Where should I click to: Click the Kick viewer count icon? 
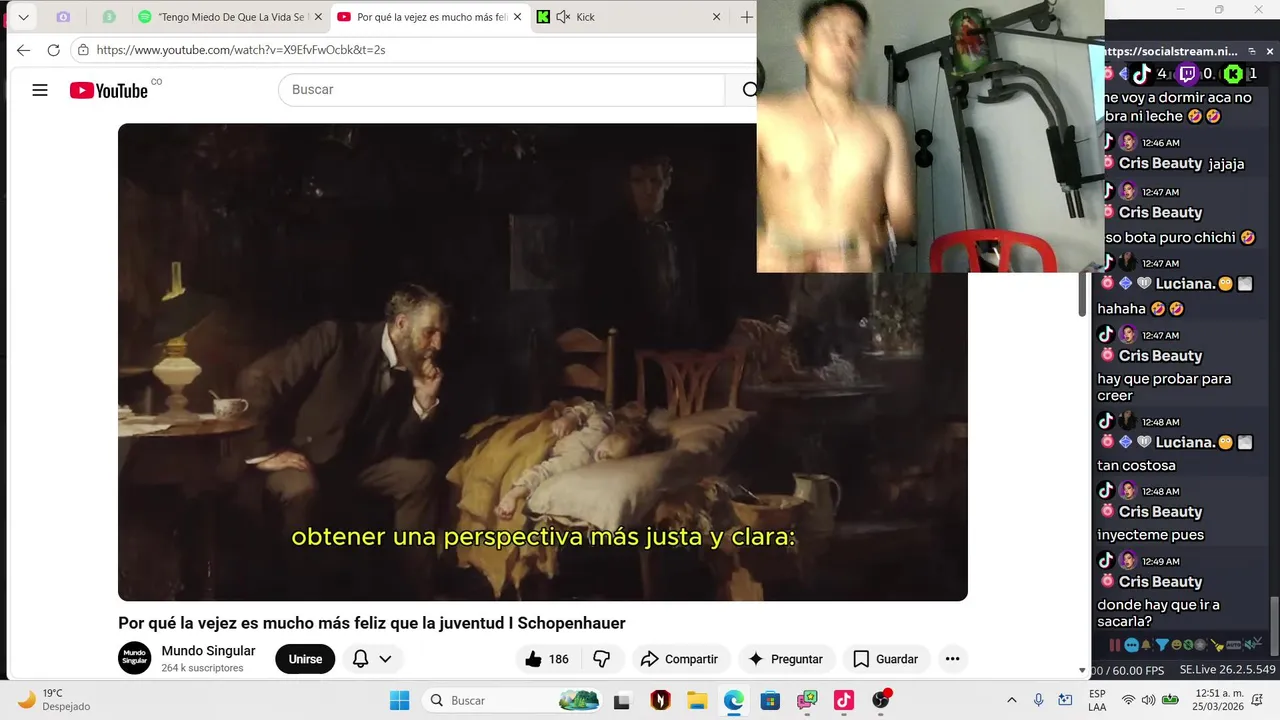pos(1234,74)
